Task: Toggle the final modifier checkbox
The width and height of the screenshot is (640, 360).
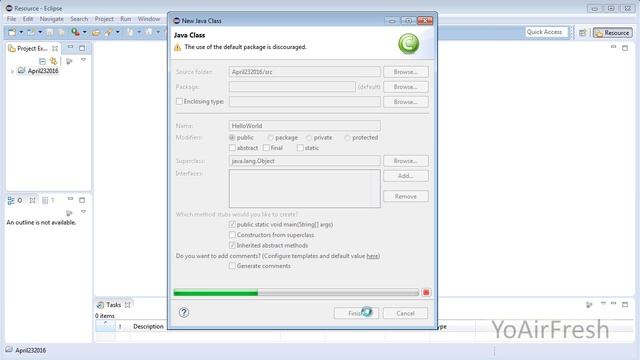Action: point(266,148)
